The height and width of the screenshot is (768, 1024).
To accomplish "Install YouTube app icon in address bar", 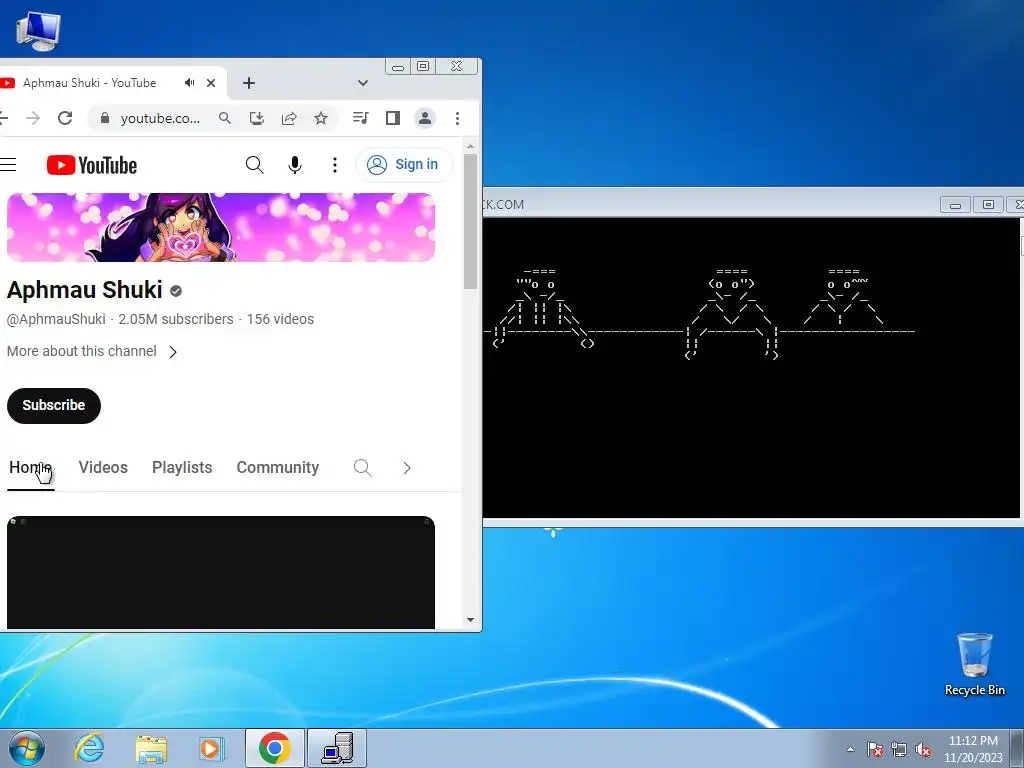I will (x=257, y=118).
